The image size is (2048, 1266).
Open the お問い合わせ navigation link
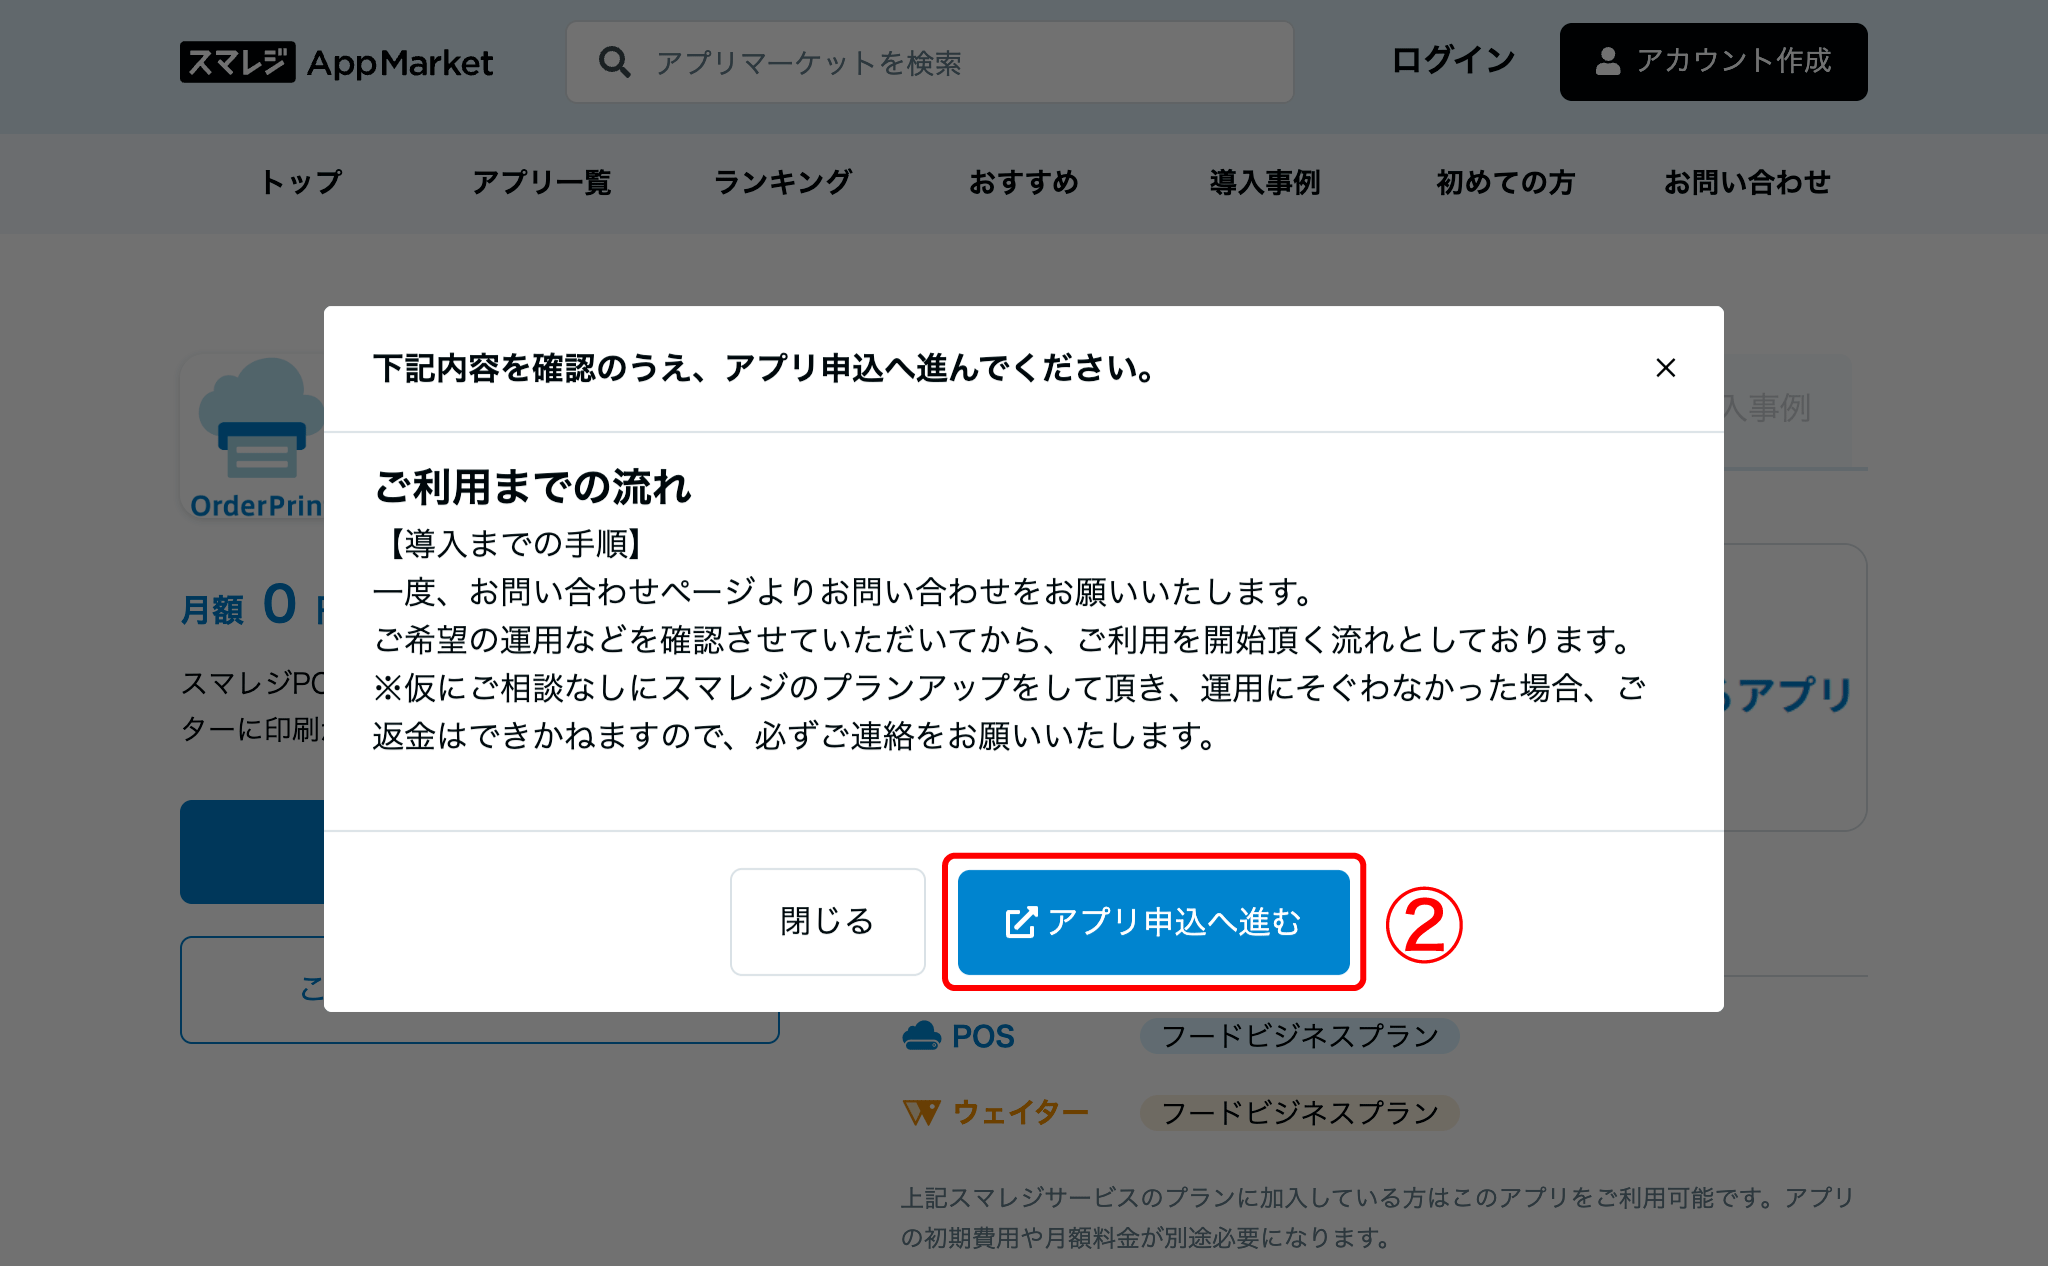1746,182
